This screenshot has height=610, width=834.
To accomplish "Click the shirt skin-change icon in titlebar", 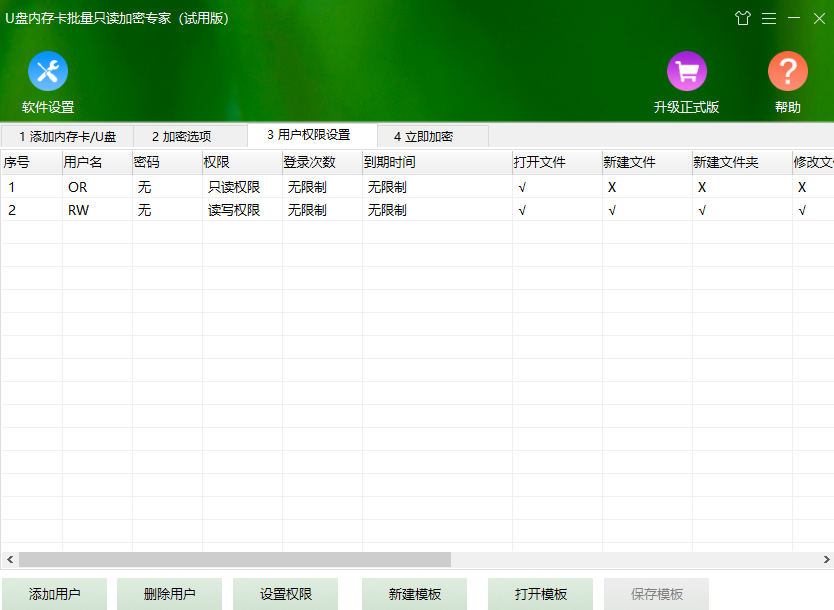I will click(743, 18).
